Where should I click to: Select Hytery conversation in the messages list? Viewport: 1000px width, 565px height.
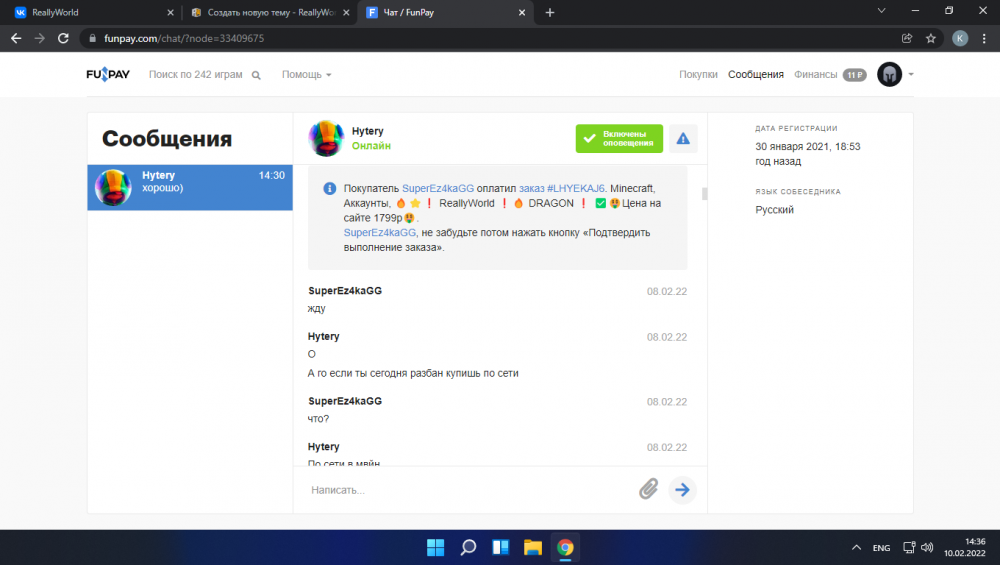190,187
